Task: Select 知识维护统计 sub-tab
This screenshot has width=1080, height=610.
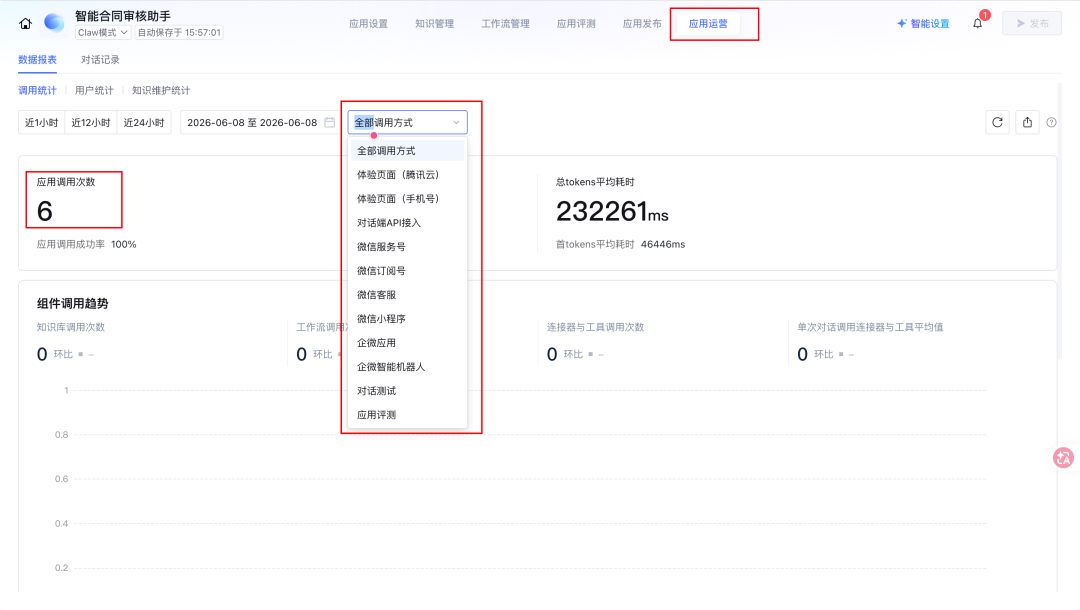Action: (160, 90)
